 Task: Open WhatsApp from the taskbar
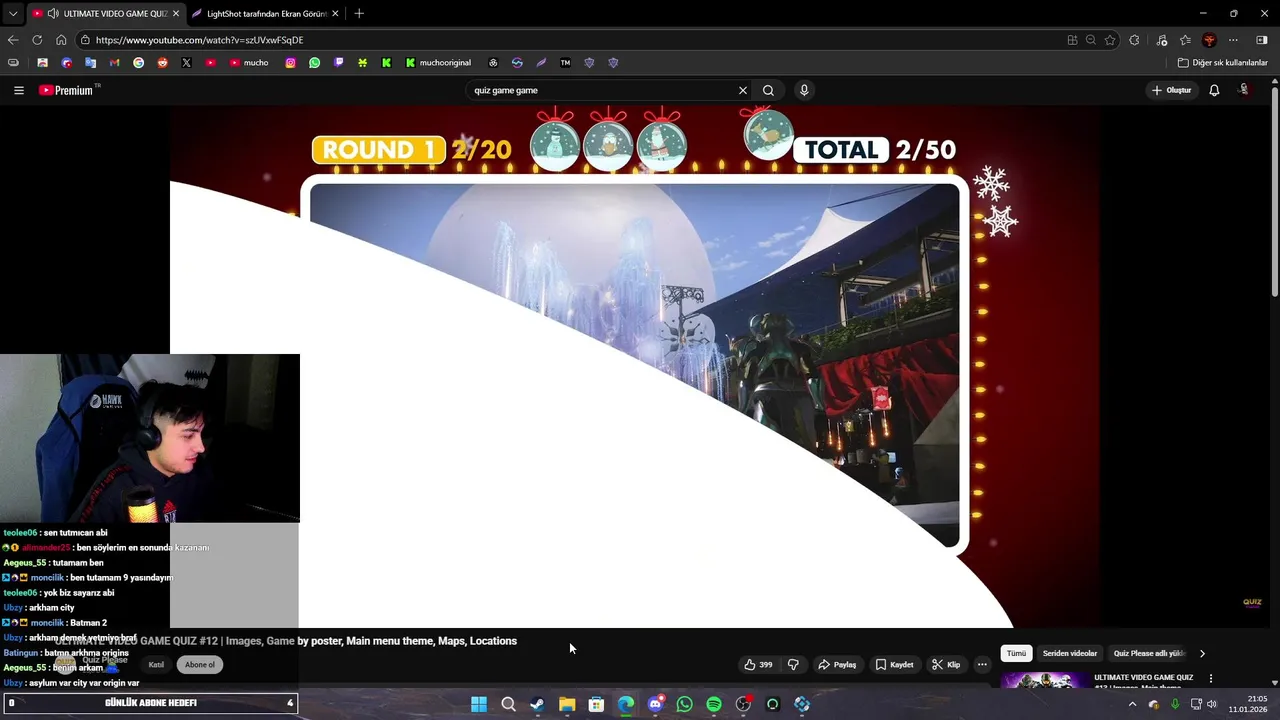[684, 704]
